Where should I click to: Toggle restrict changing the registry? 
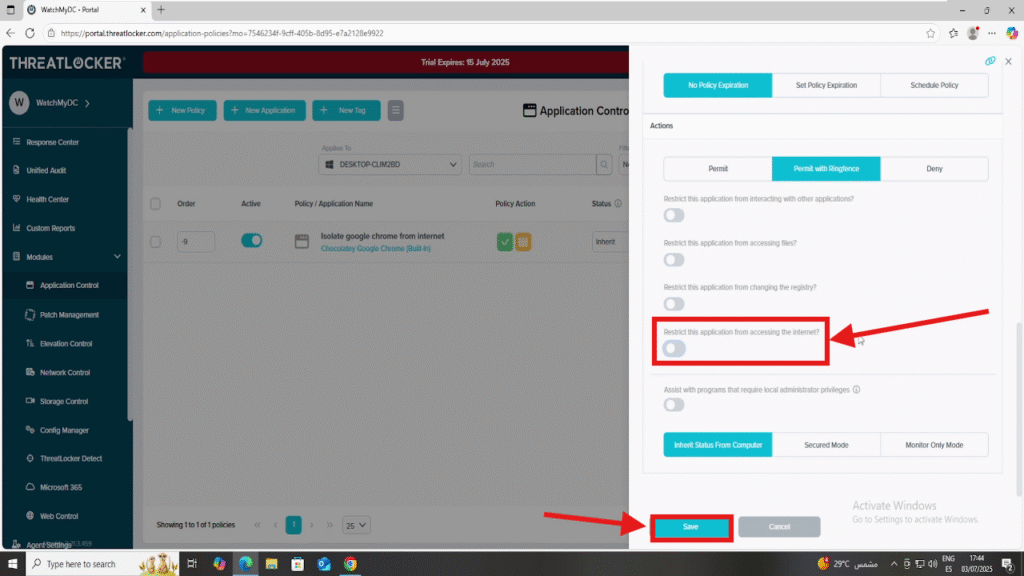[674, 304]
